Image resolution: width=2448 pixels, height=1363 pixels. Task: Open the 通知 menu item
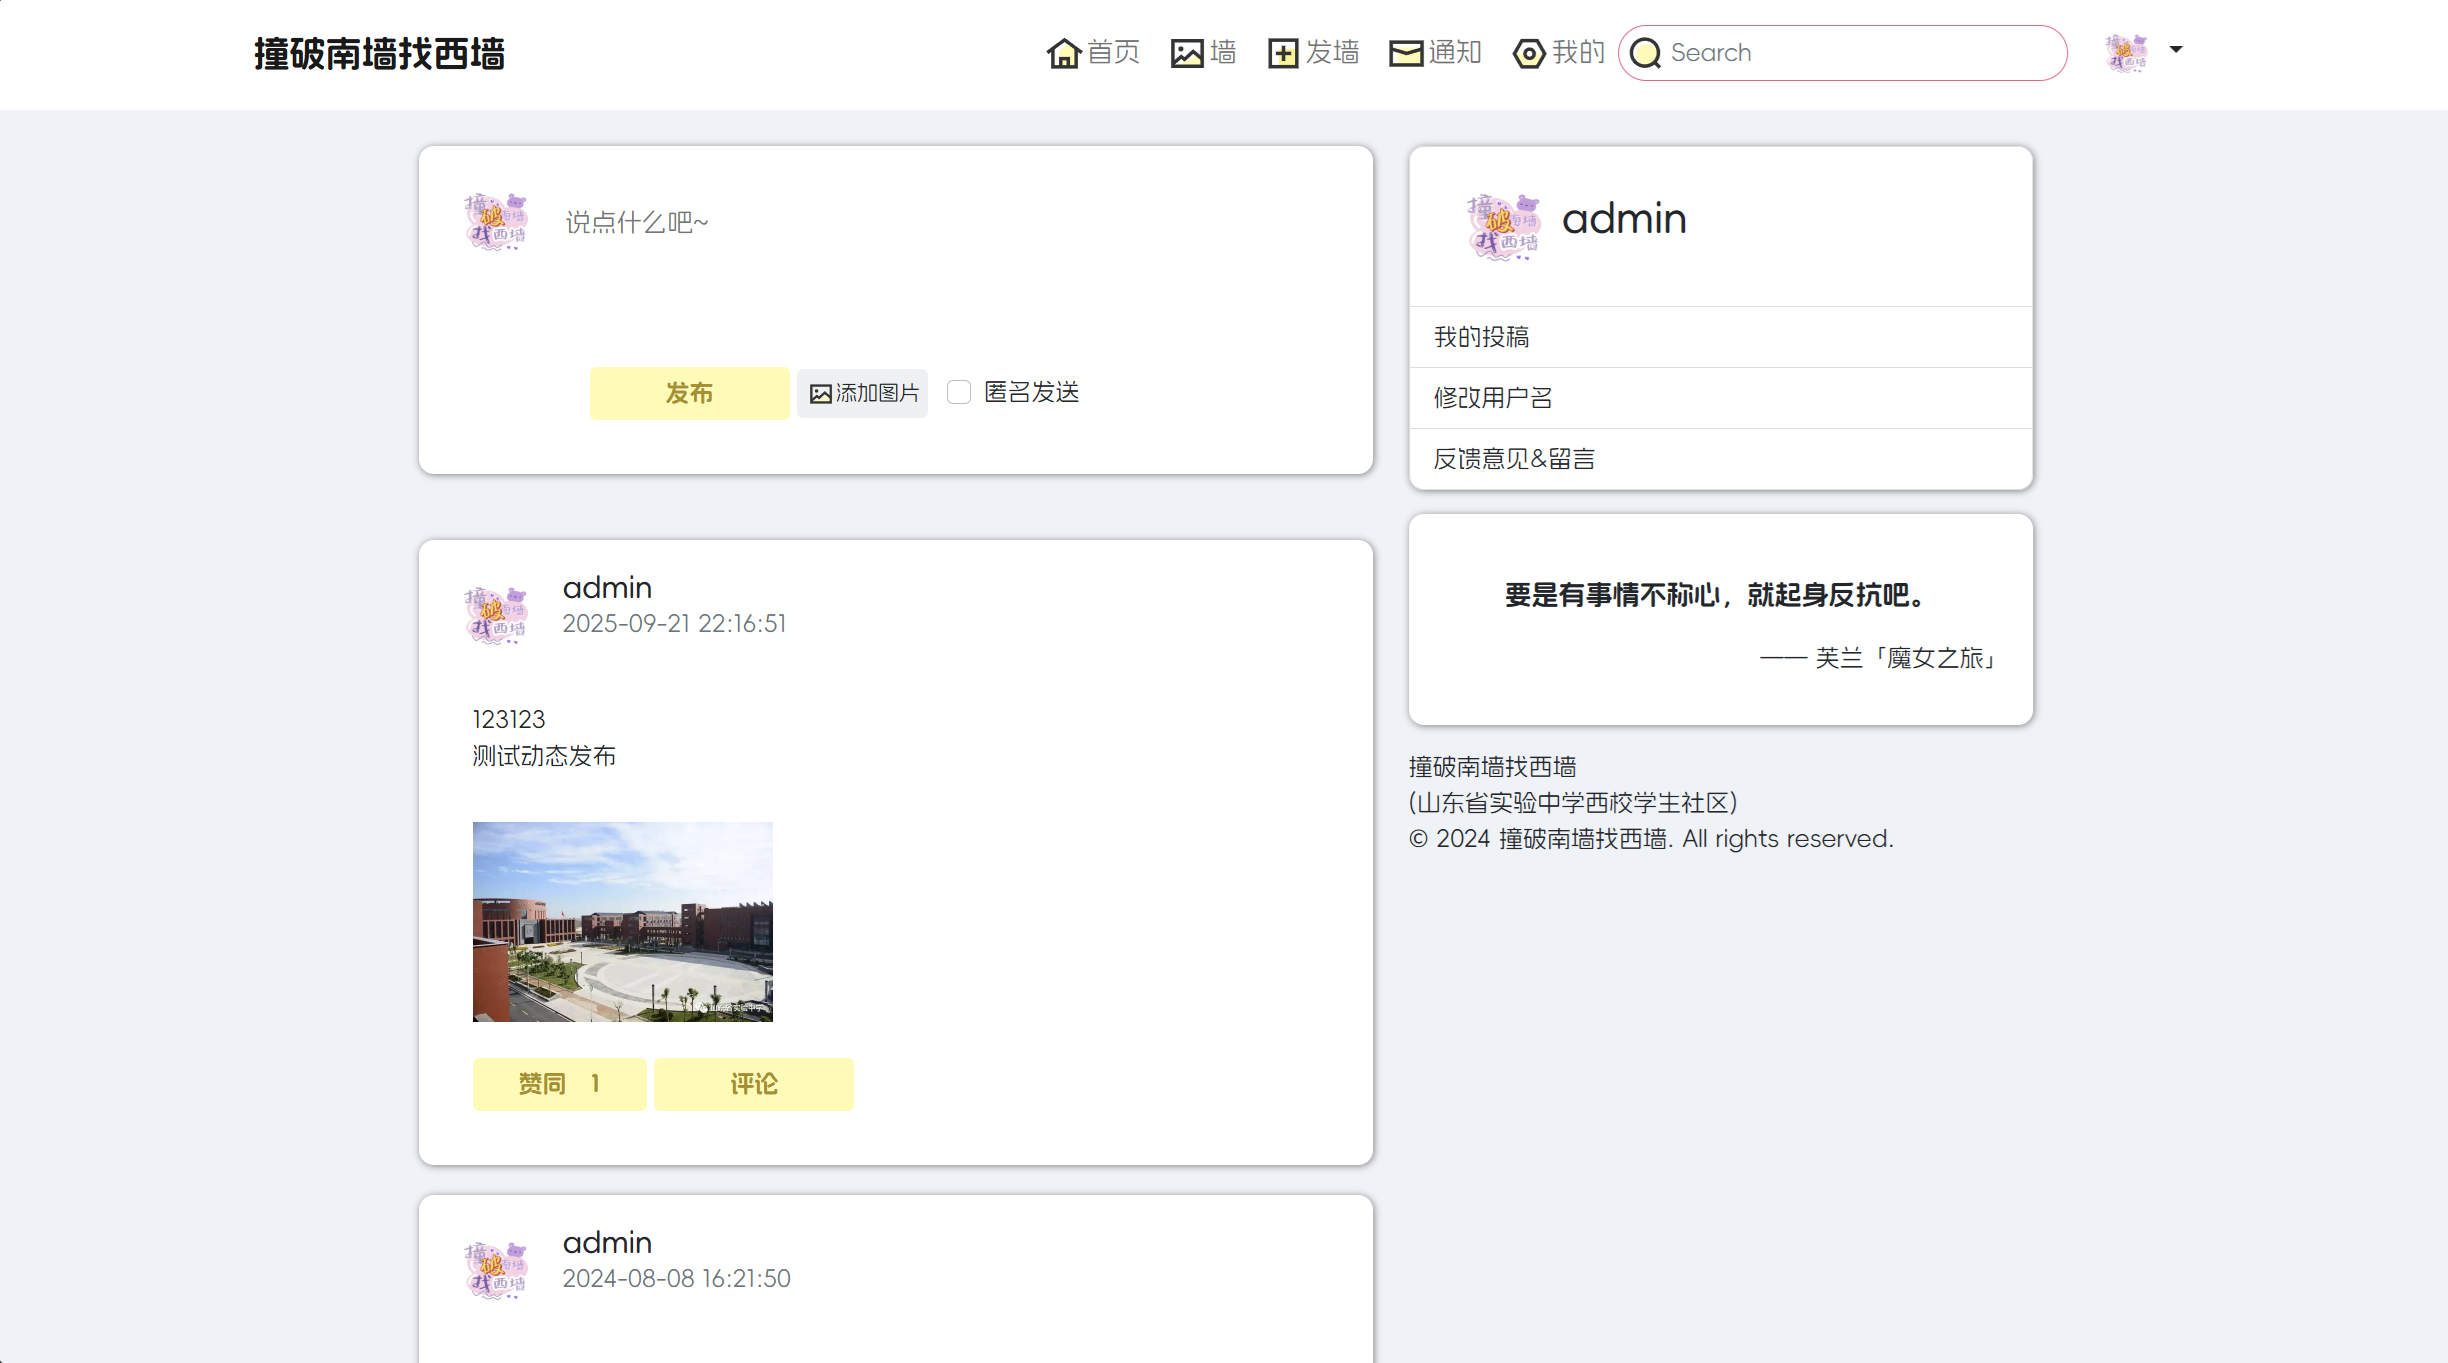(x=1434, y=52)
